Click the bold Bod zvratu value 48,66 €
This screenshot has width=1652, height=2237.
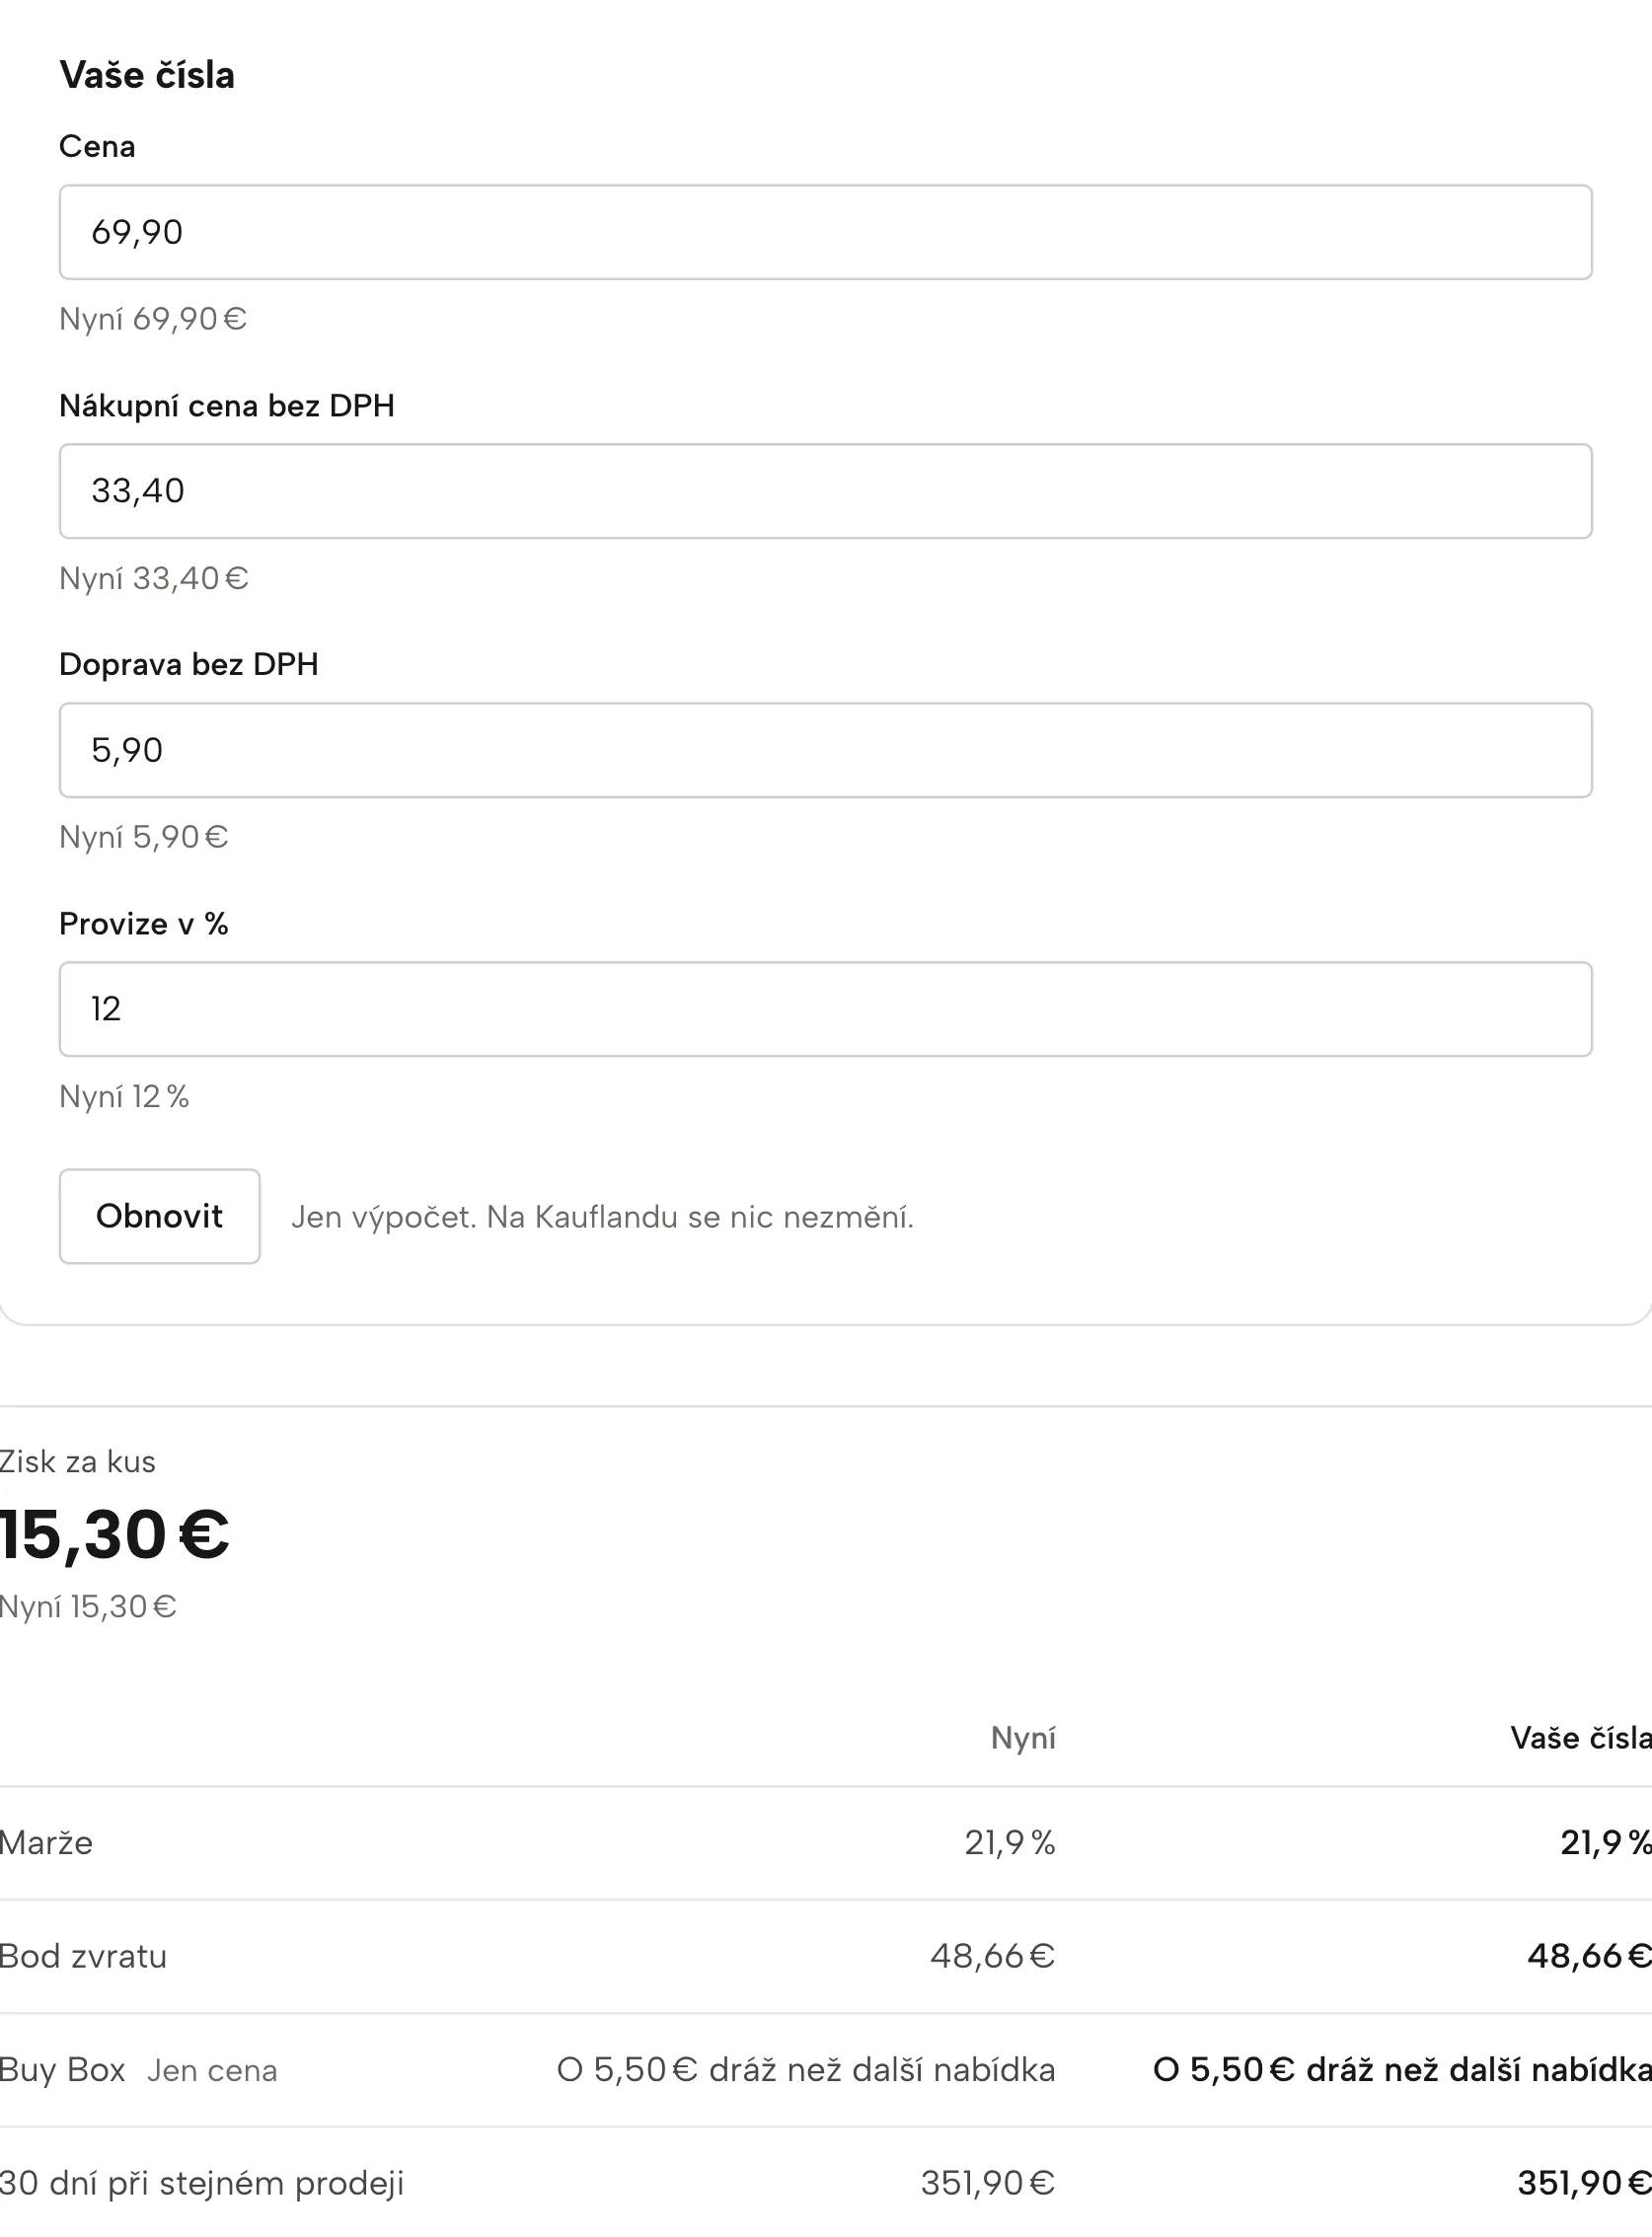(1589, 1956)
